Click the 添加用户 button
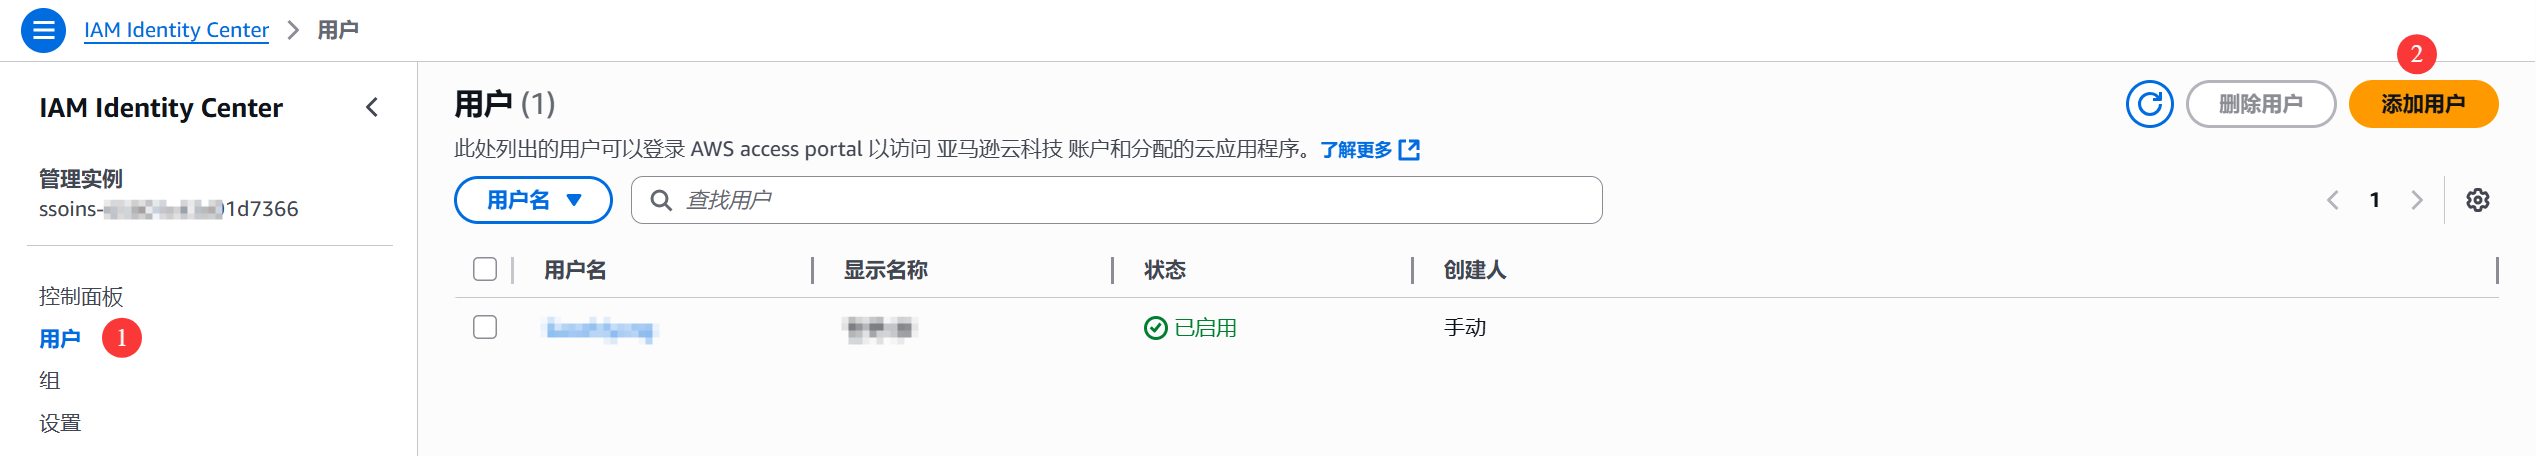2536x456 pixels. 2422,104
